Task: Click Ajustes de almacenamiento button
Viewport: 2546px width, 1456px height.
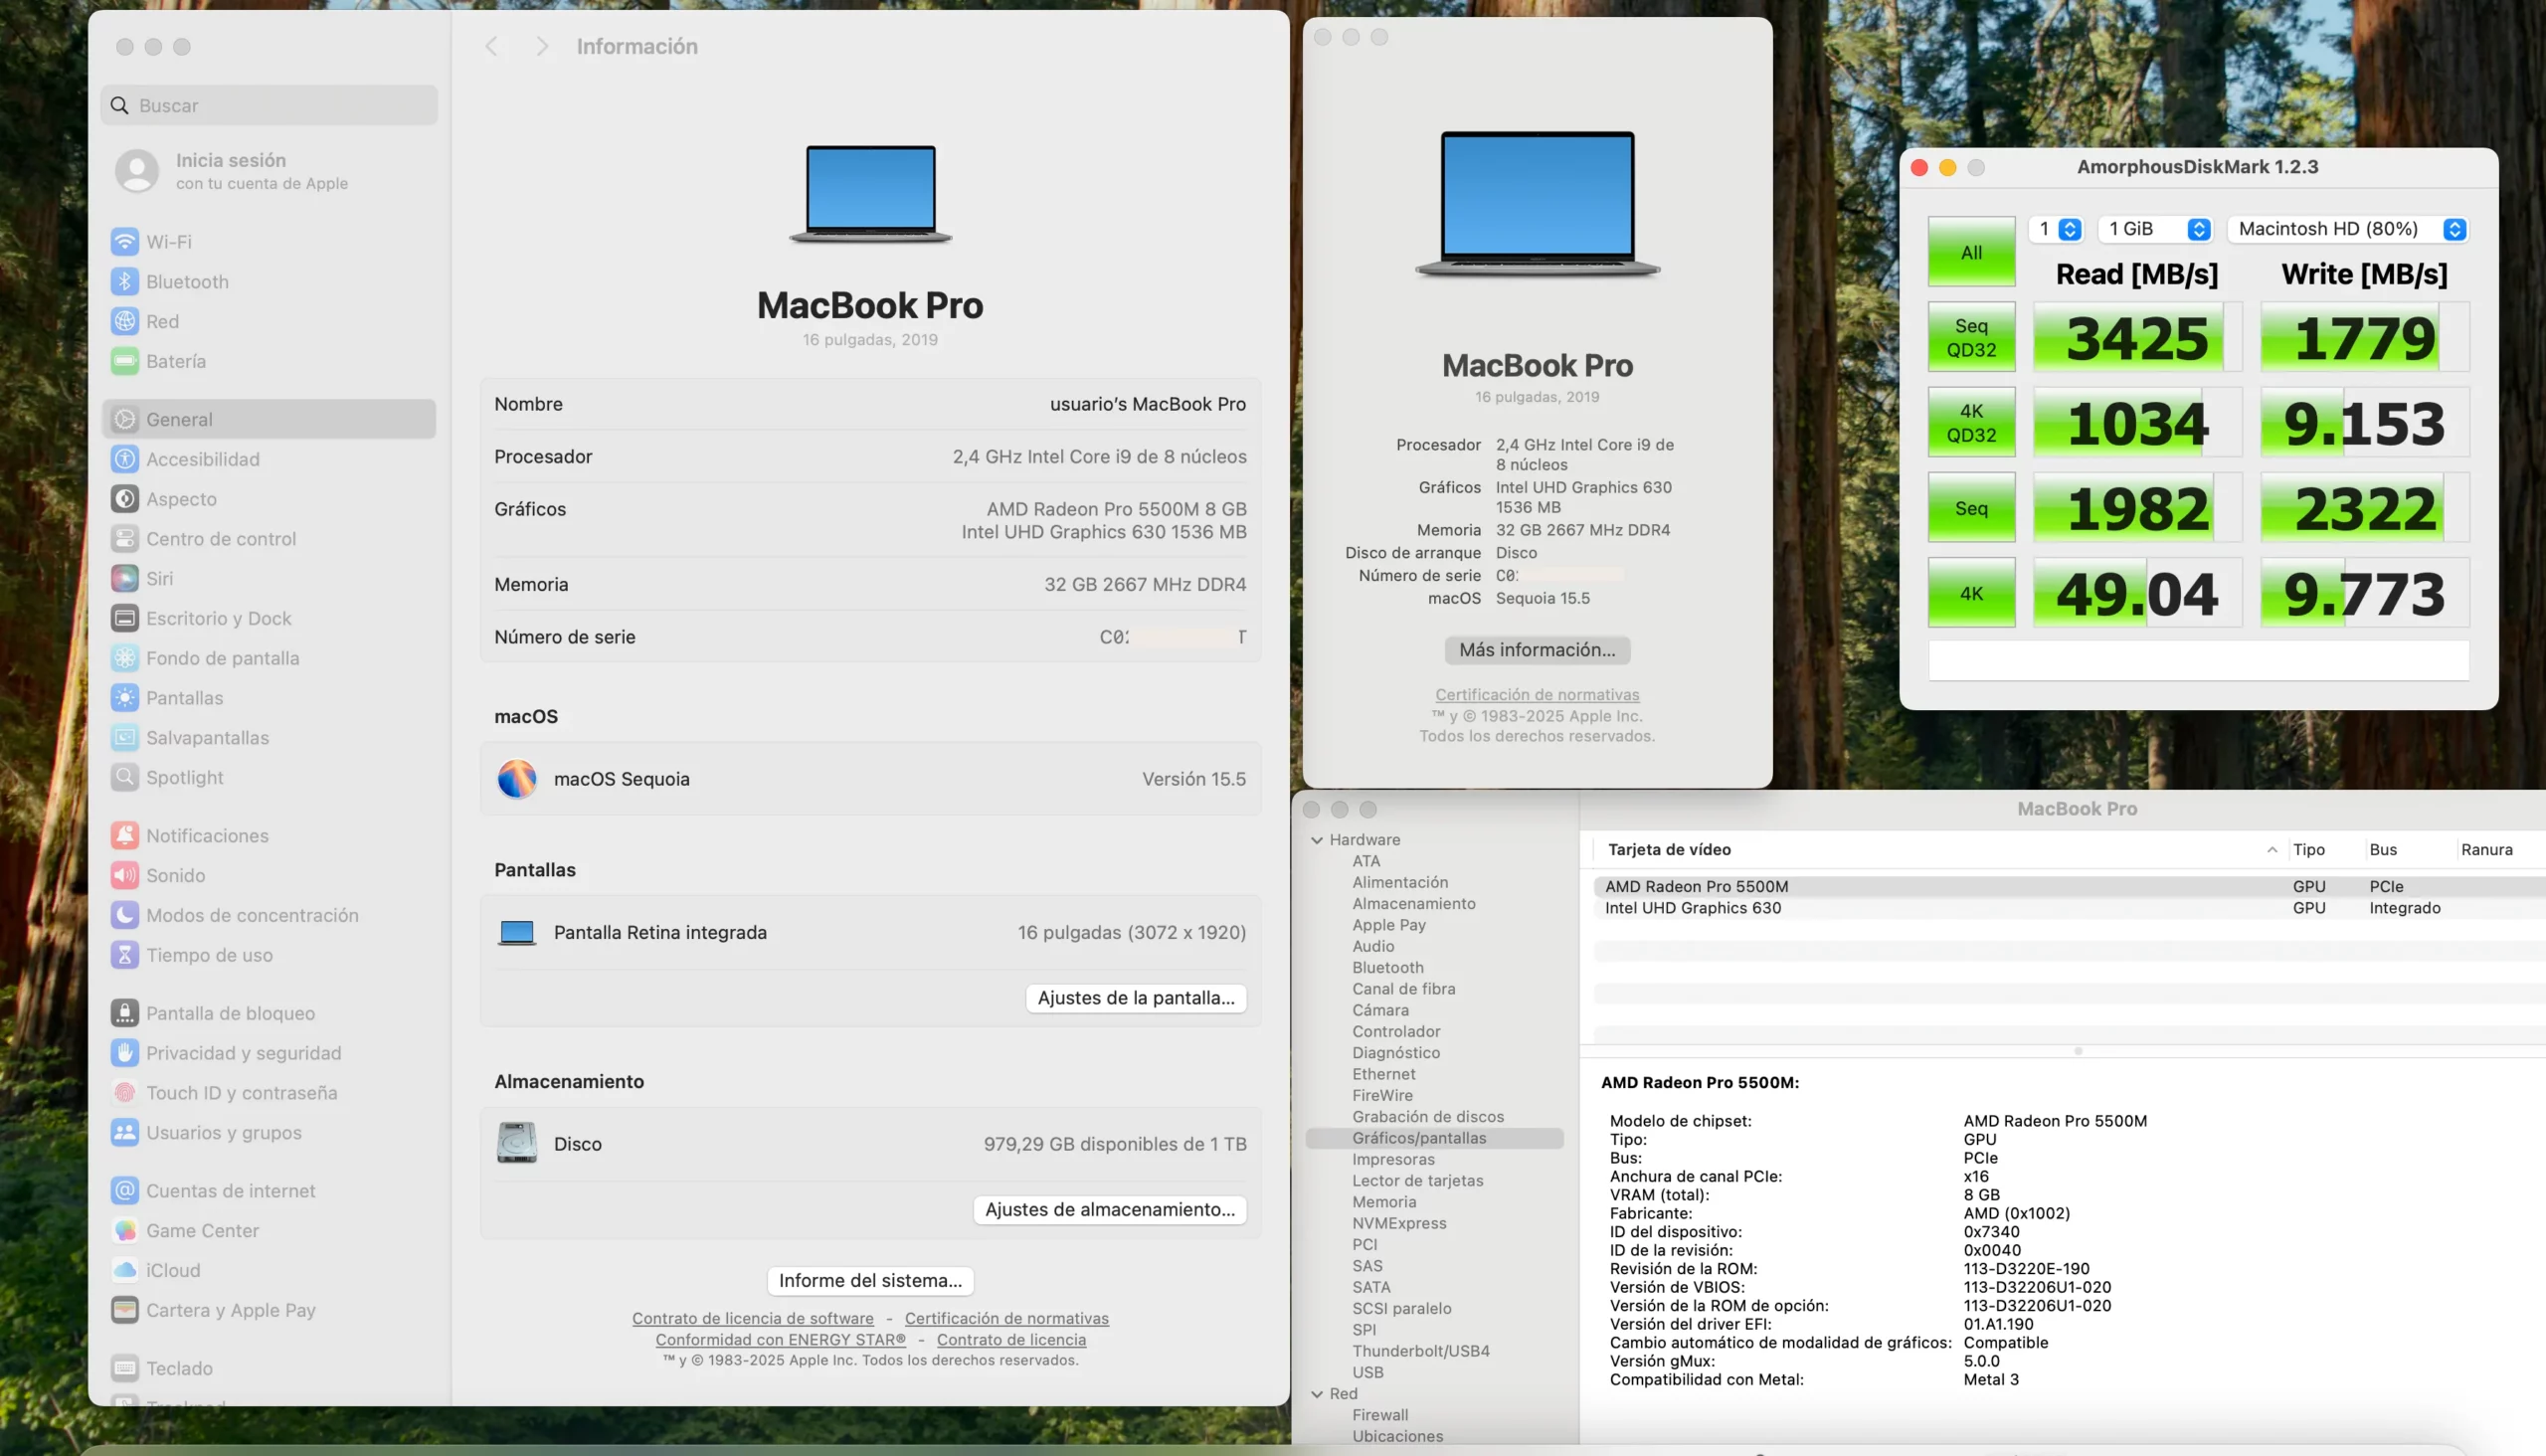Action: pos(1110,1210)
